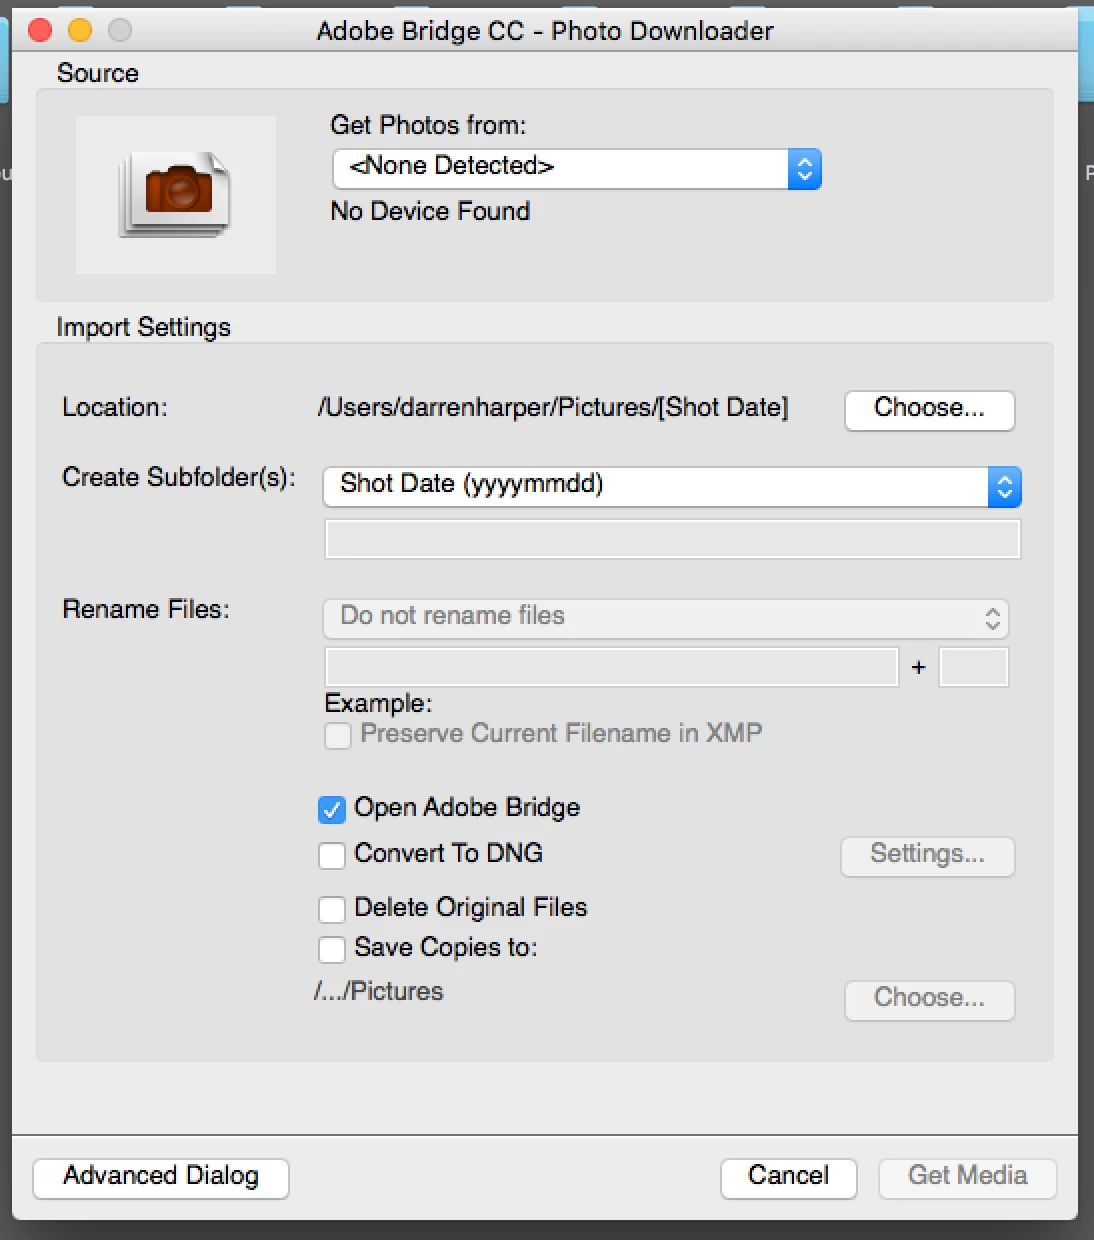Switch to Advanced Dialog

click(x=161, y=1178)
